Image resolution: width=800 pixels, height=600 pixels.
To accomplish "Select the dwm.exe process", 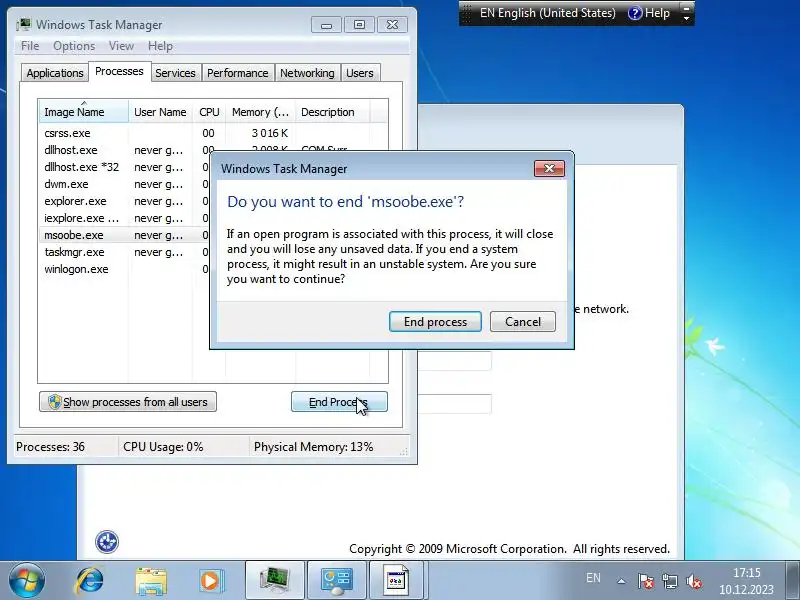I will (x=124, y=184).
